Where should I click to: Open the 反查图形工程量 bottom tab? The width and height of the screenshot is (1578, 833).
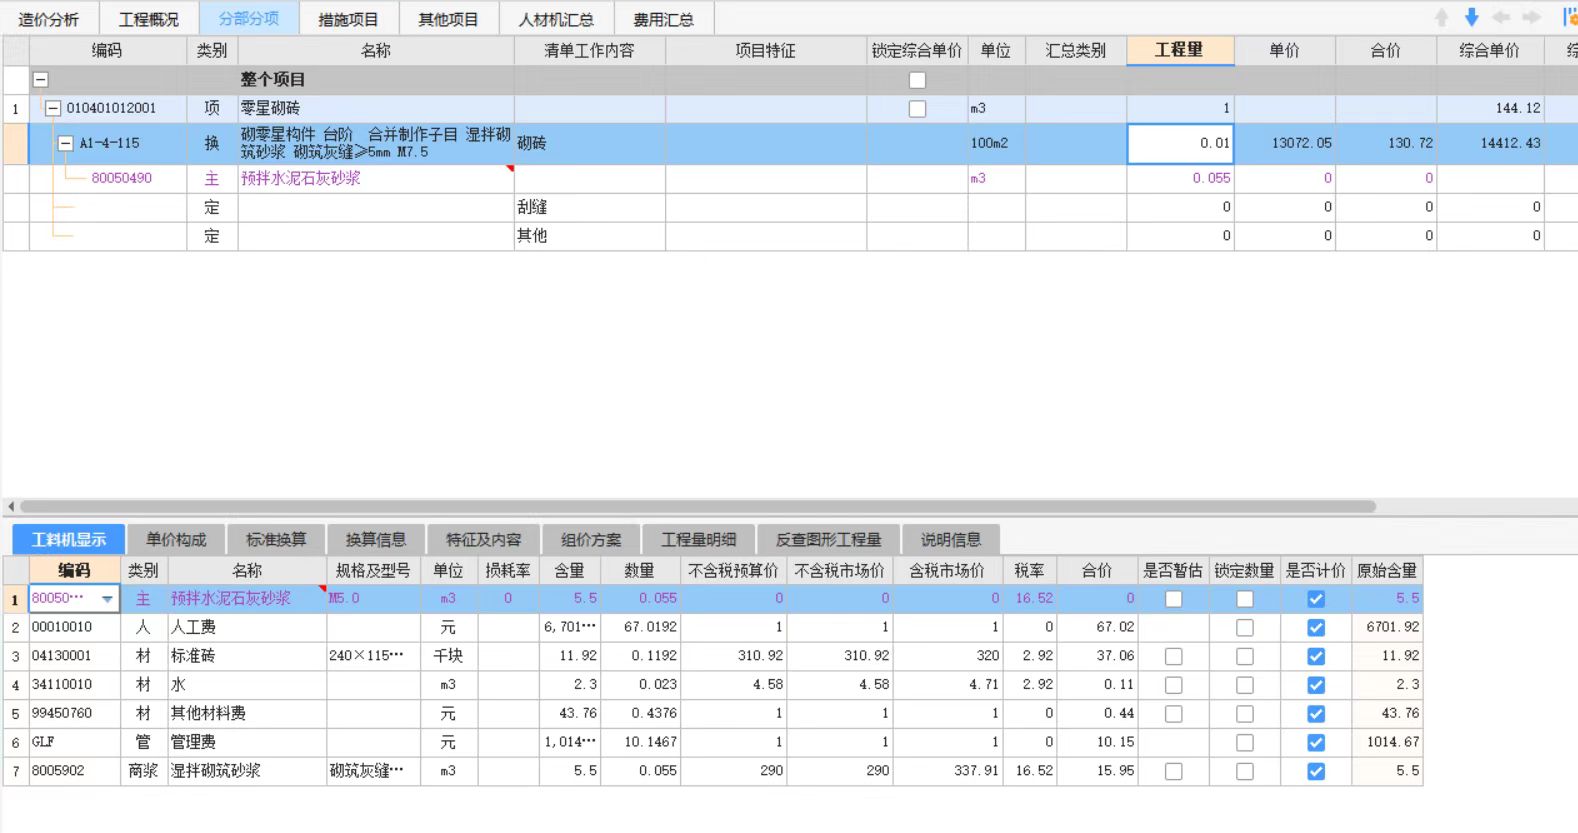[829, 539]
